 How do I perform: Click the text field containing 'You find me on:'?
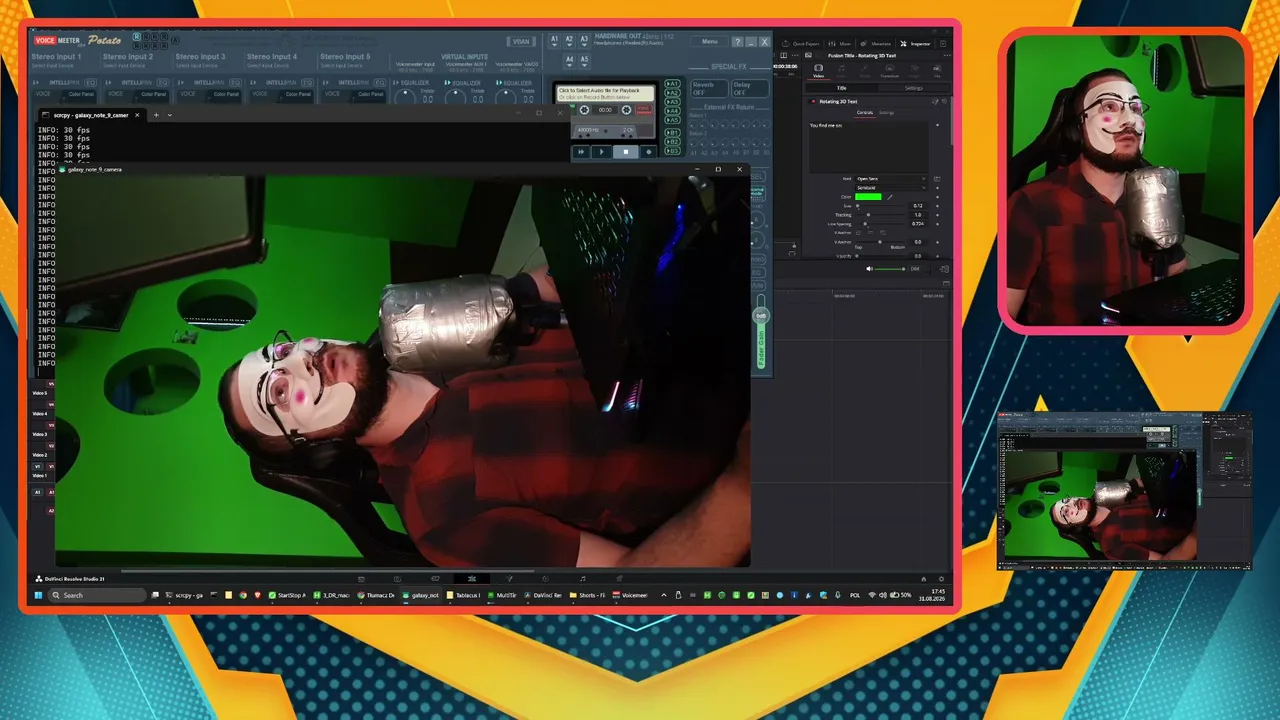coord(870,147)
